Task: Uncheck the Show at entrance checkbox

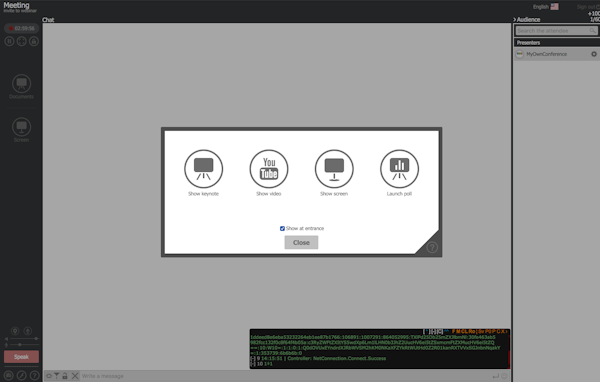Action: [x=282, y=229]
